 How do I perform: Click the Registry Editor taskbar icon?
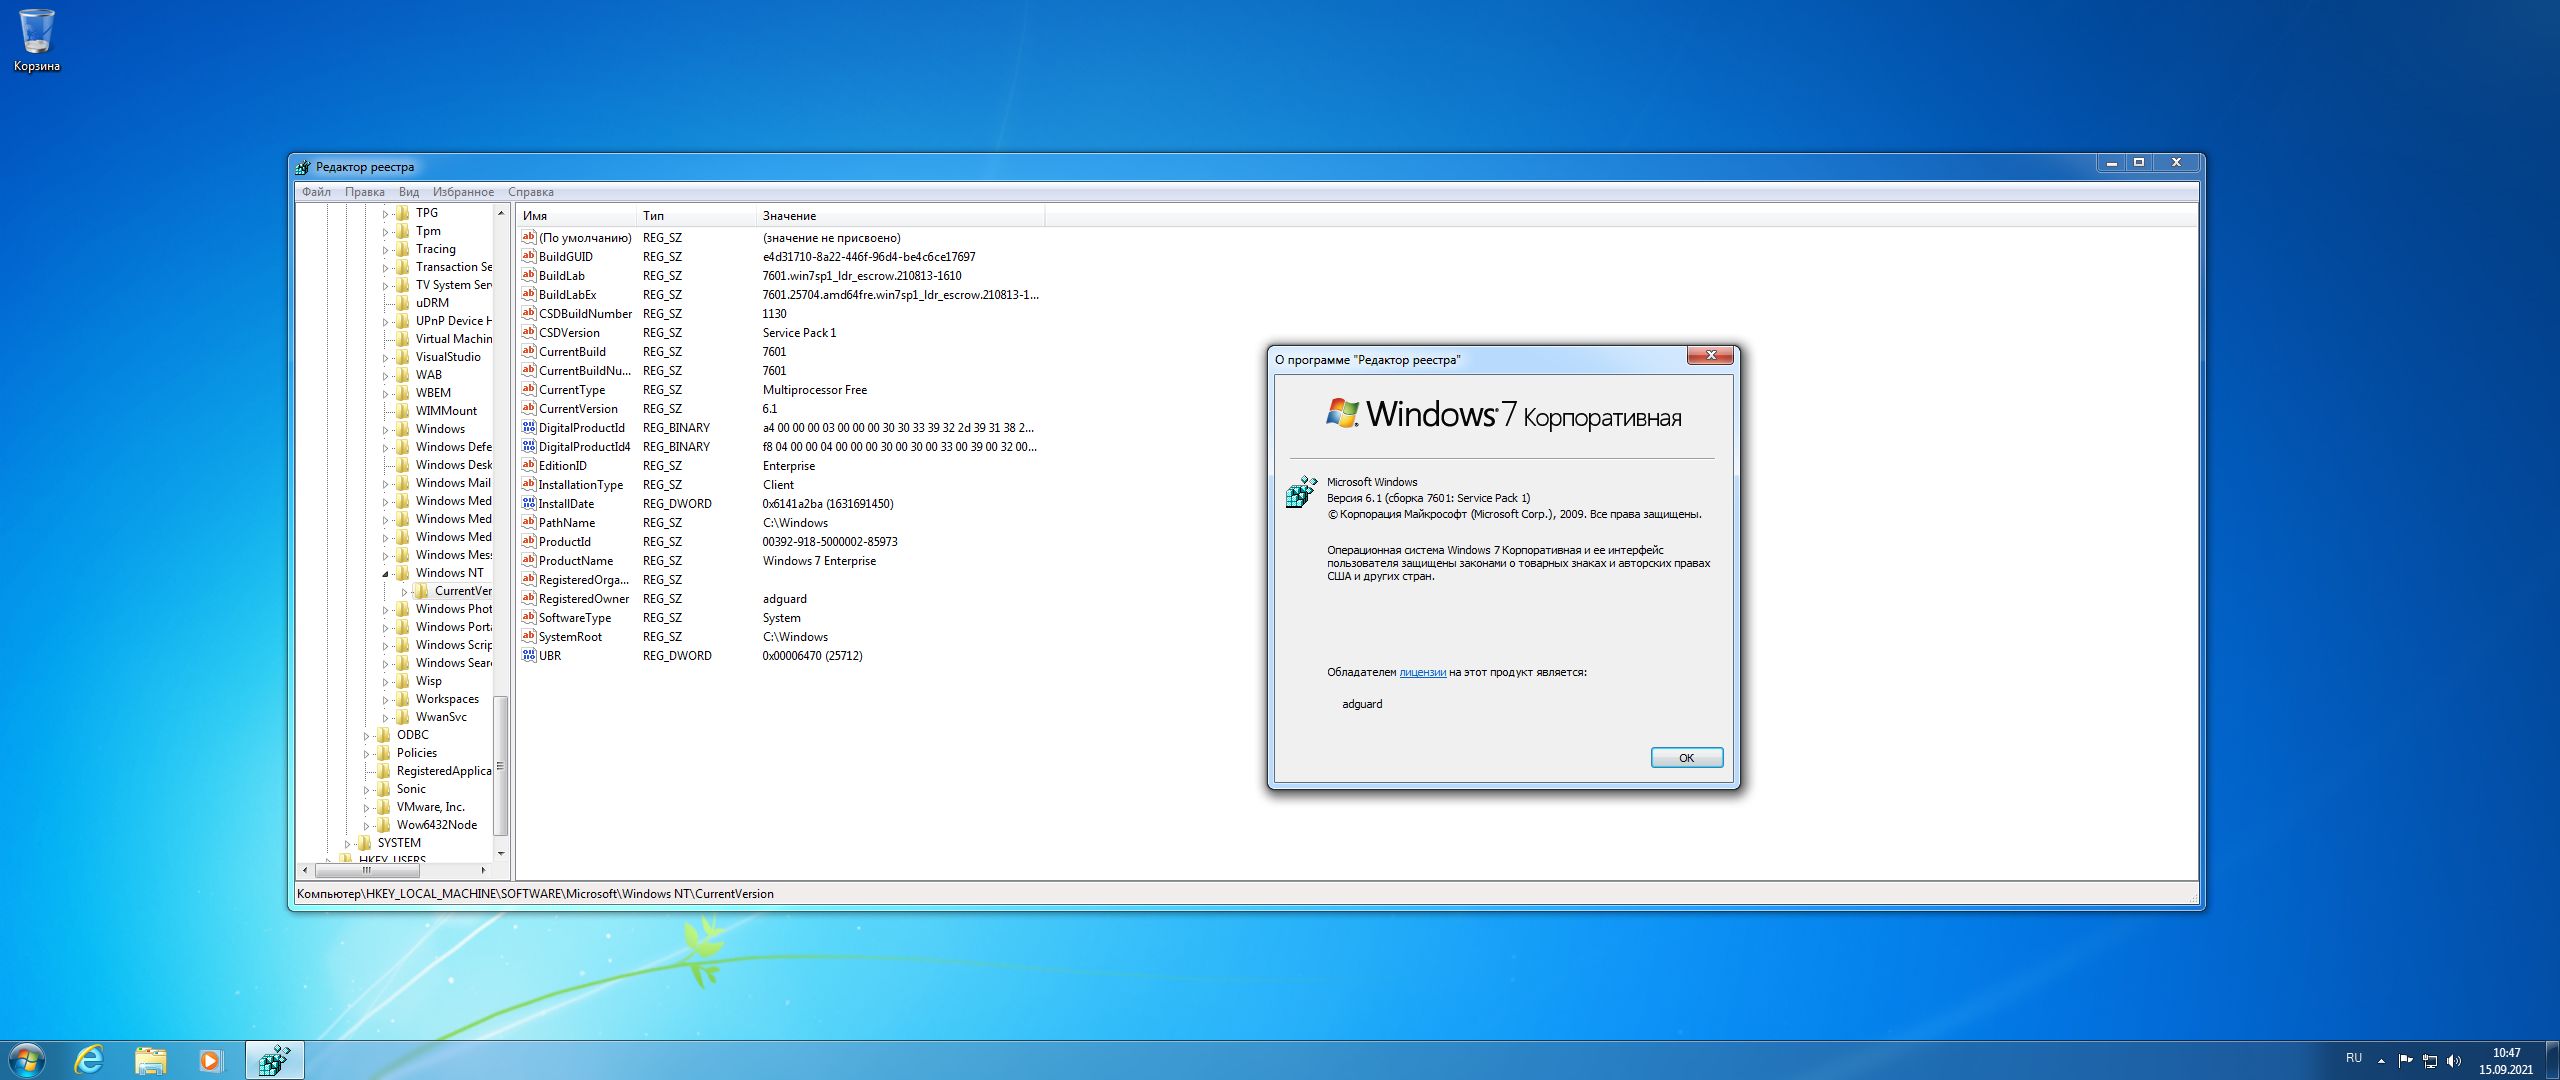[x=274, y=1060]
